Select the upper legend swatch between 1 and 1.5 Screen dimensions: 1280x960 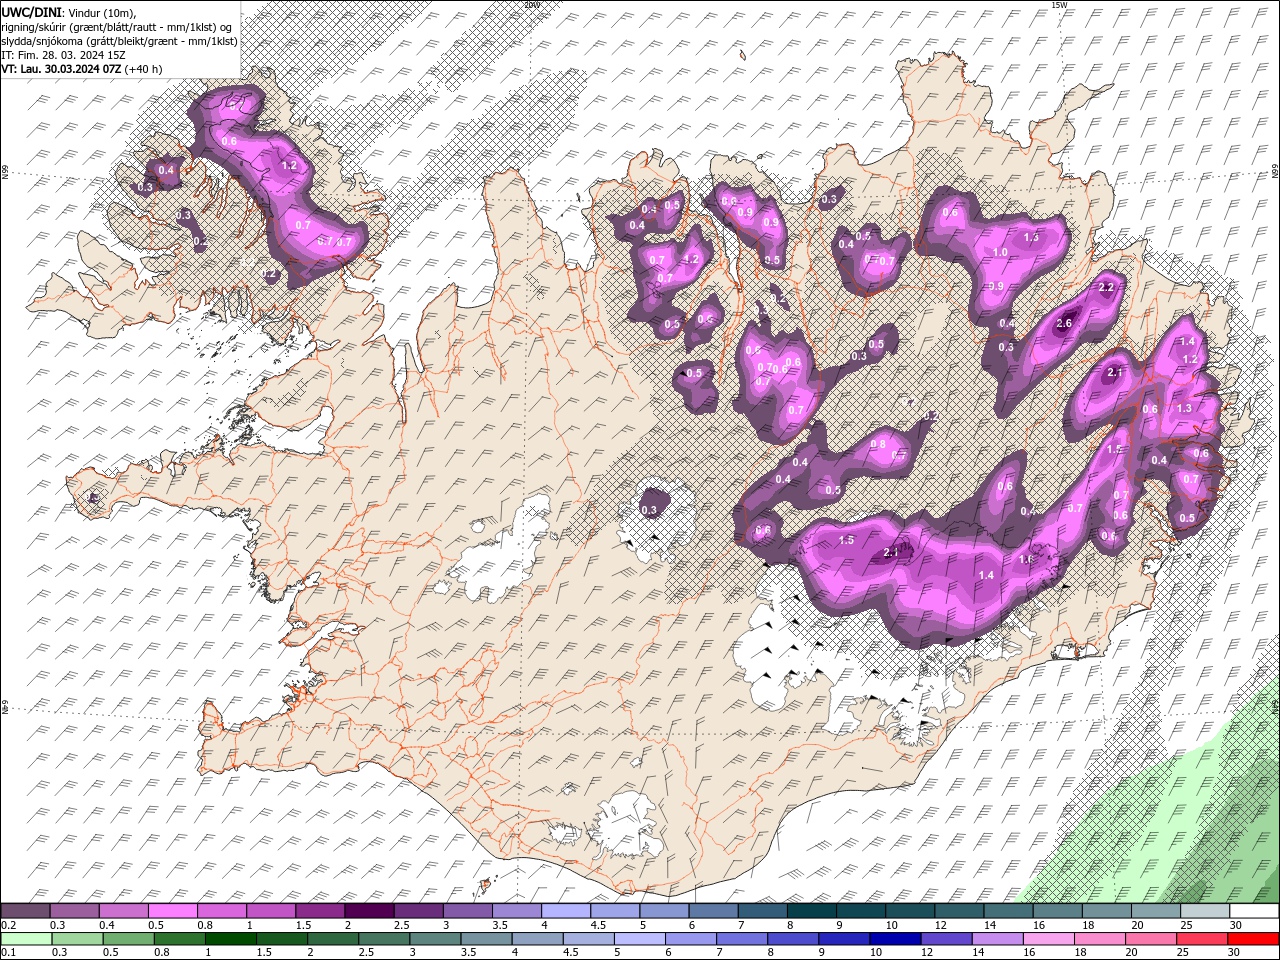tap(272, 910)
